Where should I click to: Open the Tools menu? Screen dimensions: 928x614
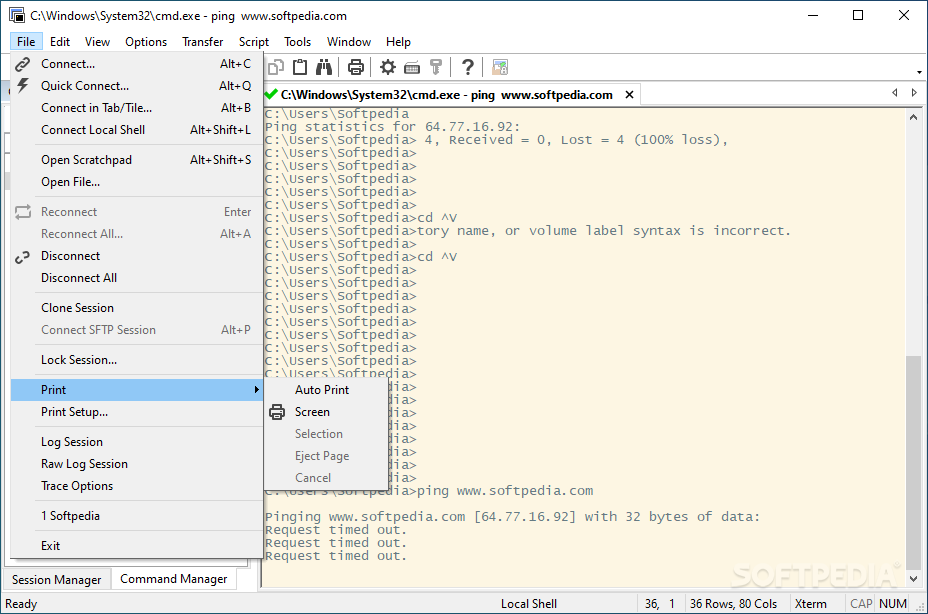(x=297, y=41)
